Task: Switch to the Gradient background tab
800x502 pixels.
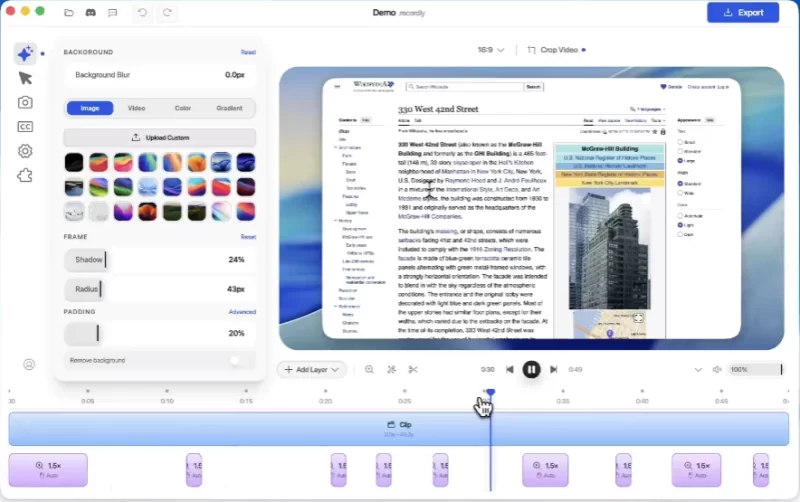Action: (x=229, y=108)
